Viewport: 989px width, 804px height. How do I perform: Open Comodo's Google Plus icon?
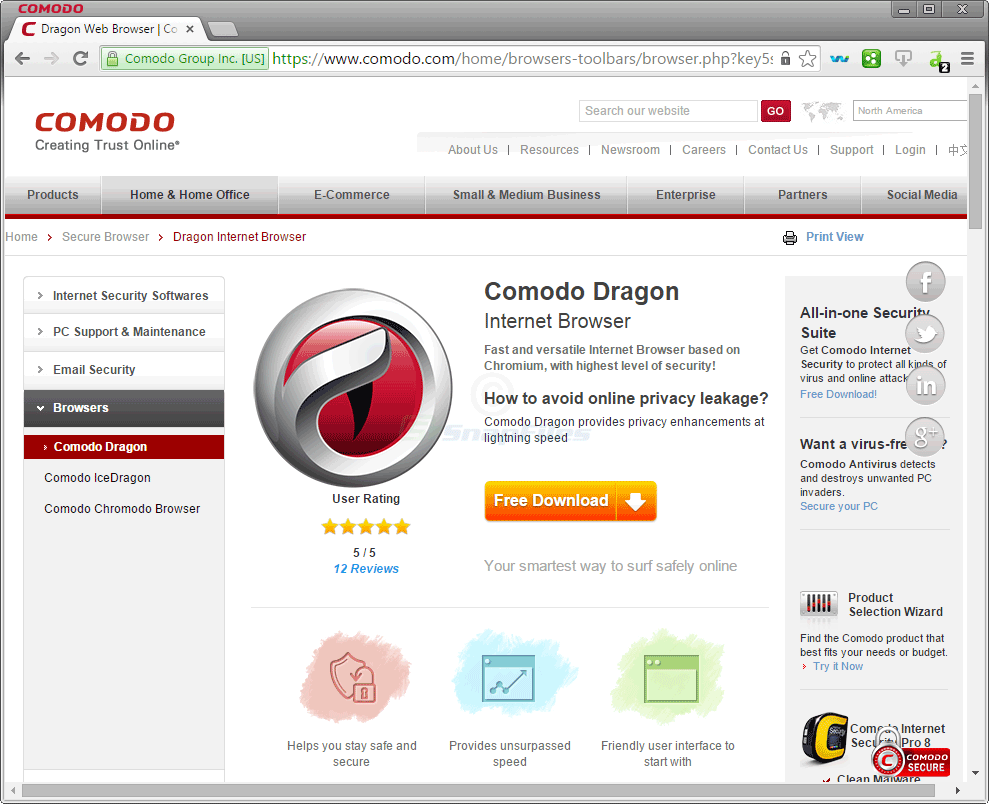925,436
